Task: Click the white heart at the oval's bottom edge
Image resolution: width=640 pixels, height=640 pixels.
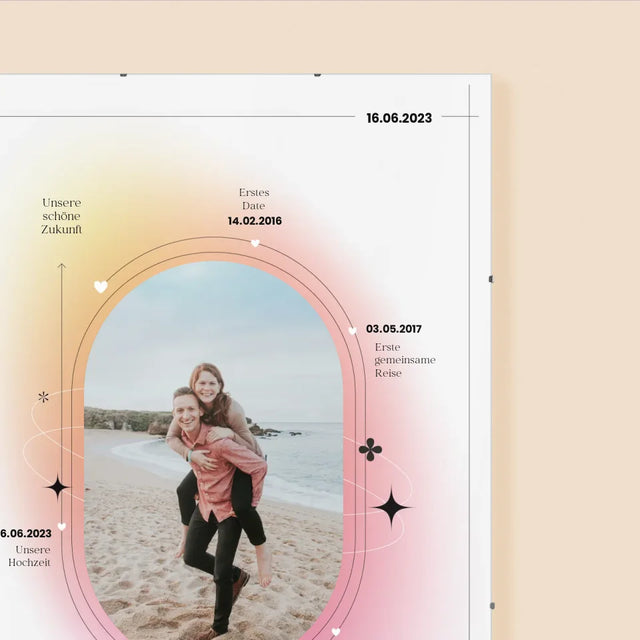Action: 335,631
